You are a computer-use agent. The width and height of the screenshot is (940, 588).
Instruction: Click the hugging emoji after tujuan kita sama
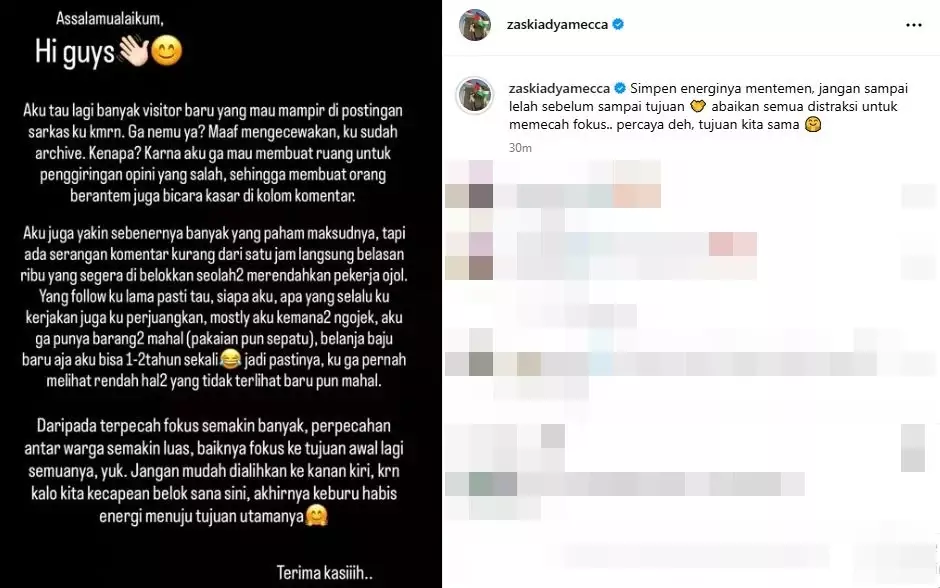(x=812, y=125)
